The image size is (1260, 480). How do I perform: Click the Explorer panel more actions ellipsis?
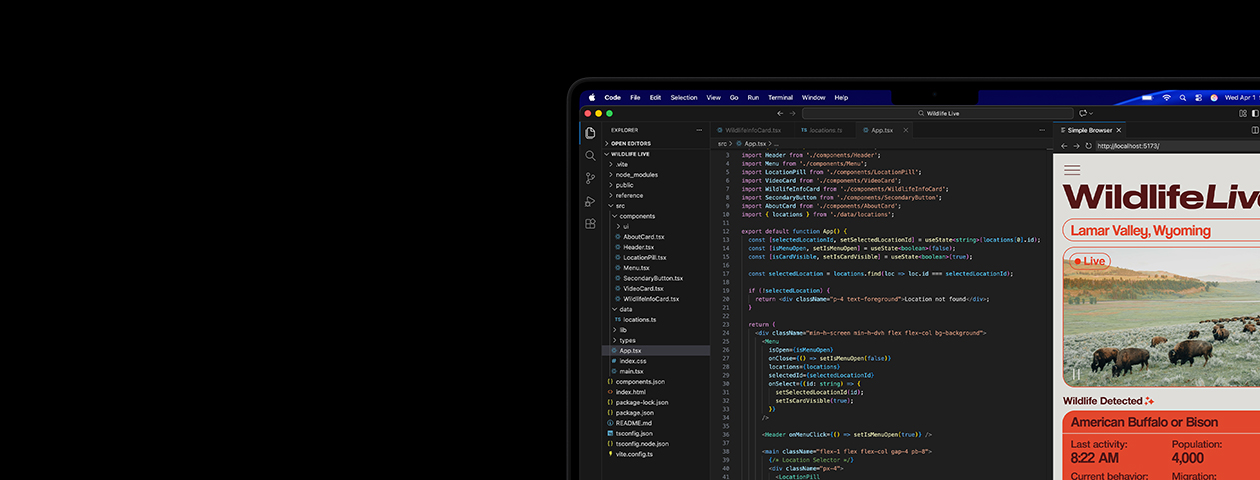(x=699, y=130)
